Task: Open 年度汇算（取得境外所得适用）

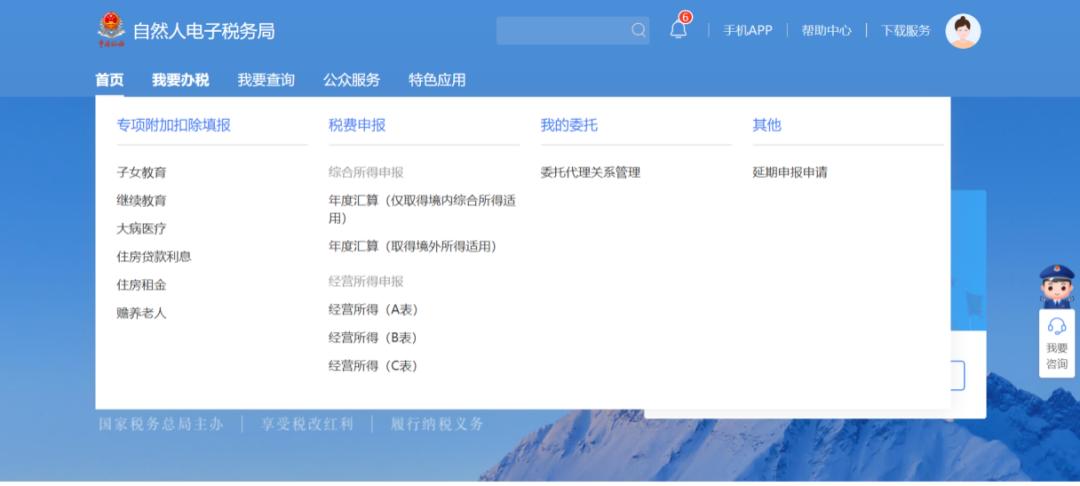Action: 415,246
